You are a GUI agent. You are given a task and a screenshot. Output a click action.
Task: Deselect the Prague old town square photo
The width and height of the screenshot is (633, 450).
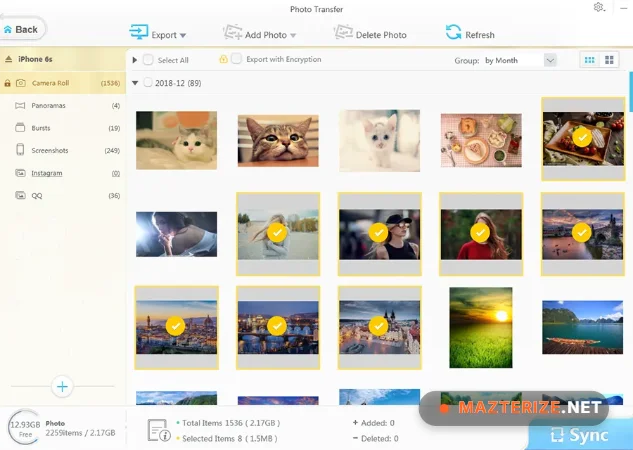point(379,326)
